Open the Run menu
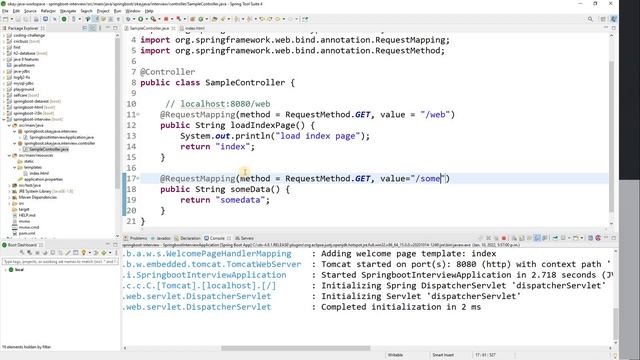The height and width of the screenshot is (360, 640). tap(118, 11)
